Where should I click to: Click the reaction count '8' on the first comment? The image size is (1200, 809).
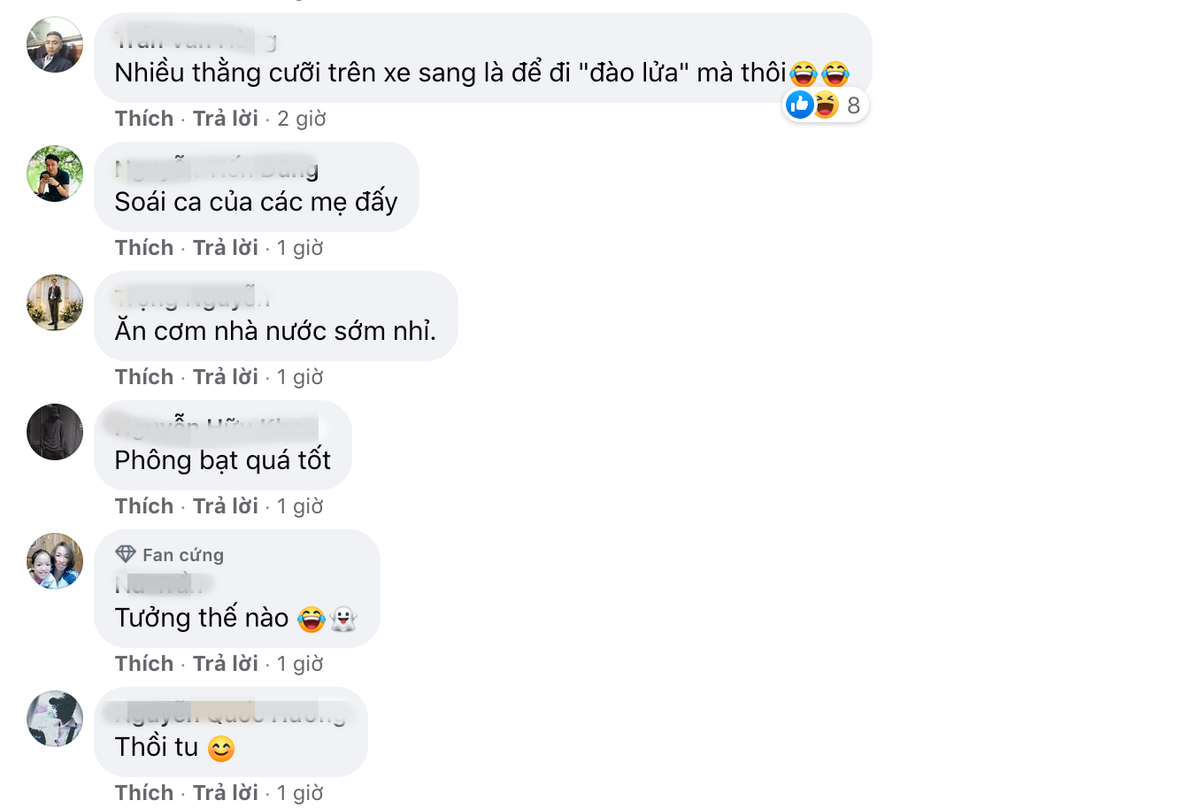852,104
